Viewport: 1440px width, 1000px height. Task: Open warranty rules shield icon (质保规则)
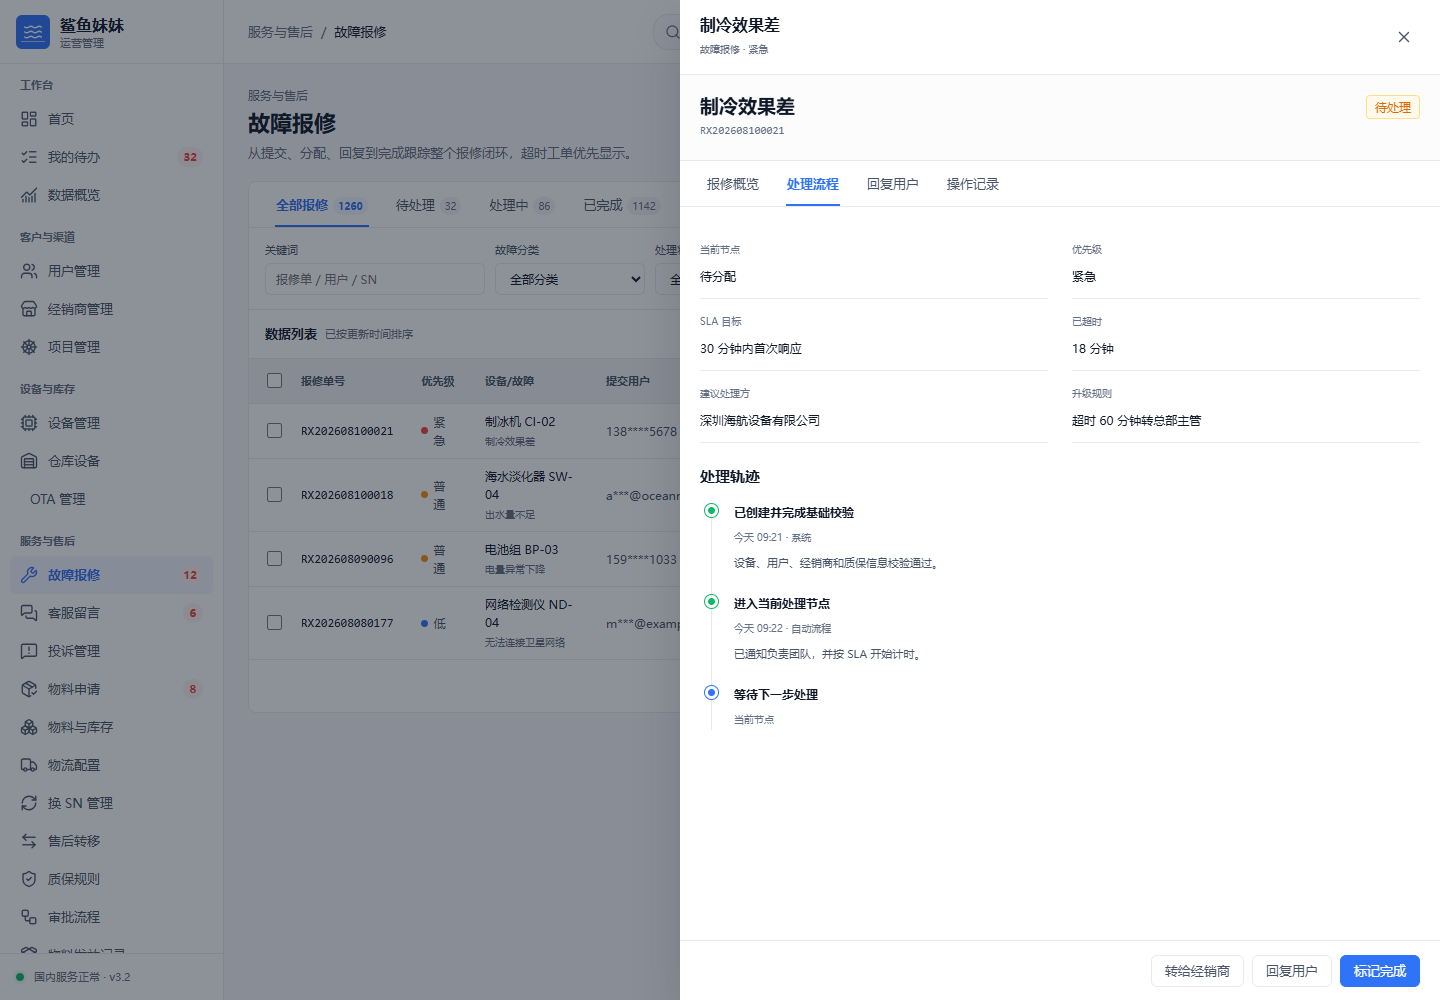click(x=29, y=879)
